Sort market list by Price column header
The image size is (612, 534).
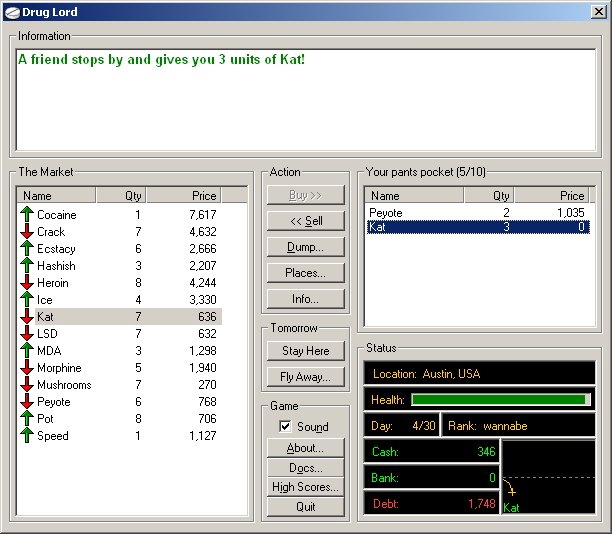183,196
